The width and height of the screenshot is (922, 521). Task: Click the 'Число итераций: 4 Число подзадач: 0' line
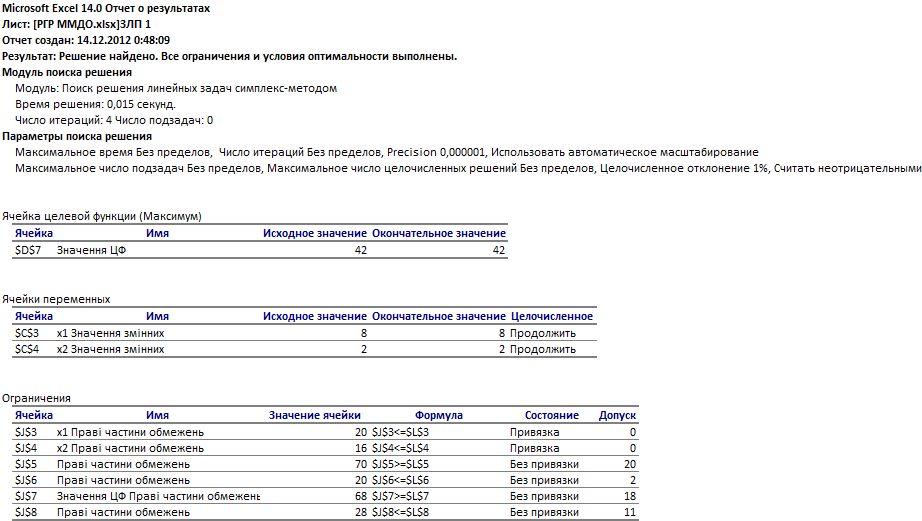pyautogui.click(x=114, y=120)
